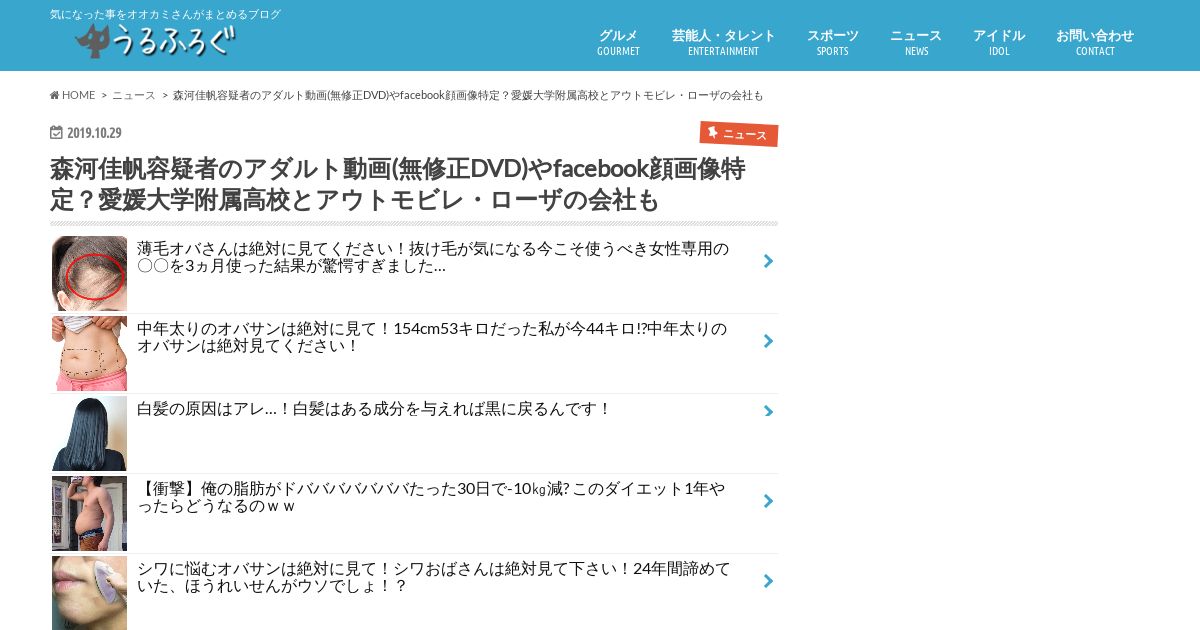
Task: Click the shirtless man belly thumbnail
Action: pos(89,513)
